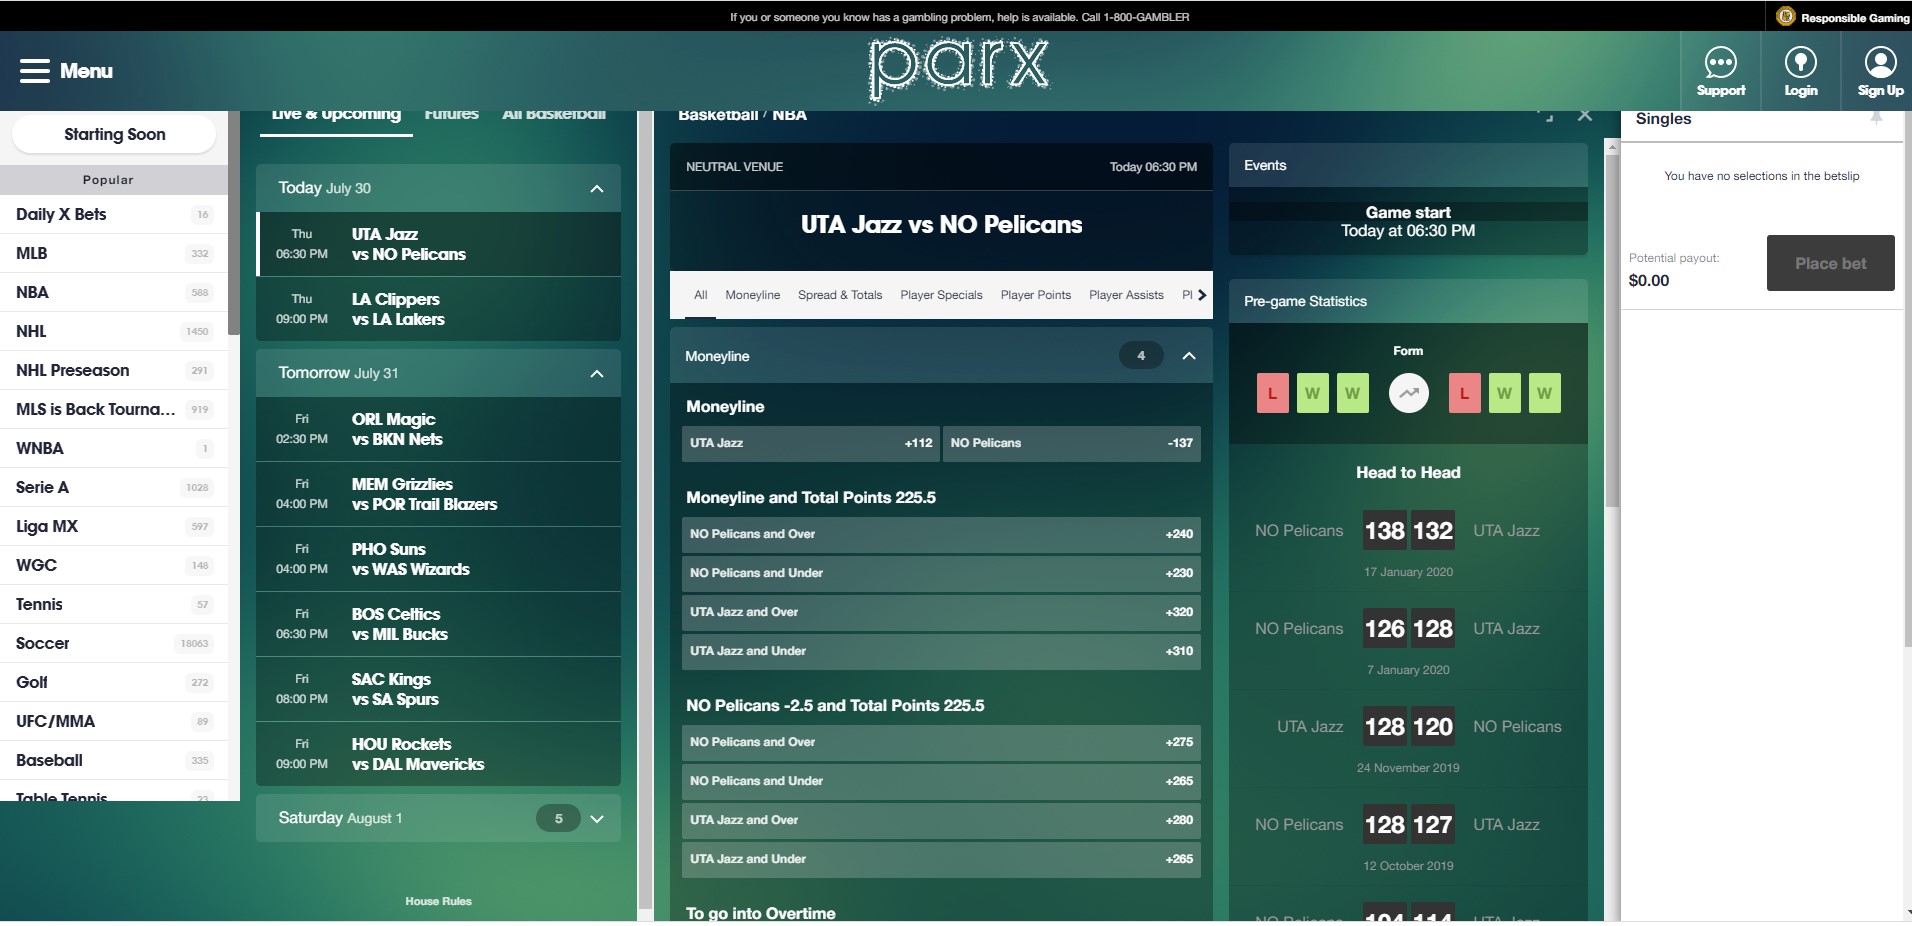Select NO Pelicans and Over +240
The height and width of the screenshot is (926, 1912).
tap(941, 534)
